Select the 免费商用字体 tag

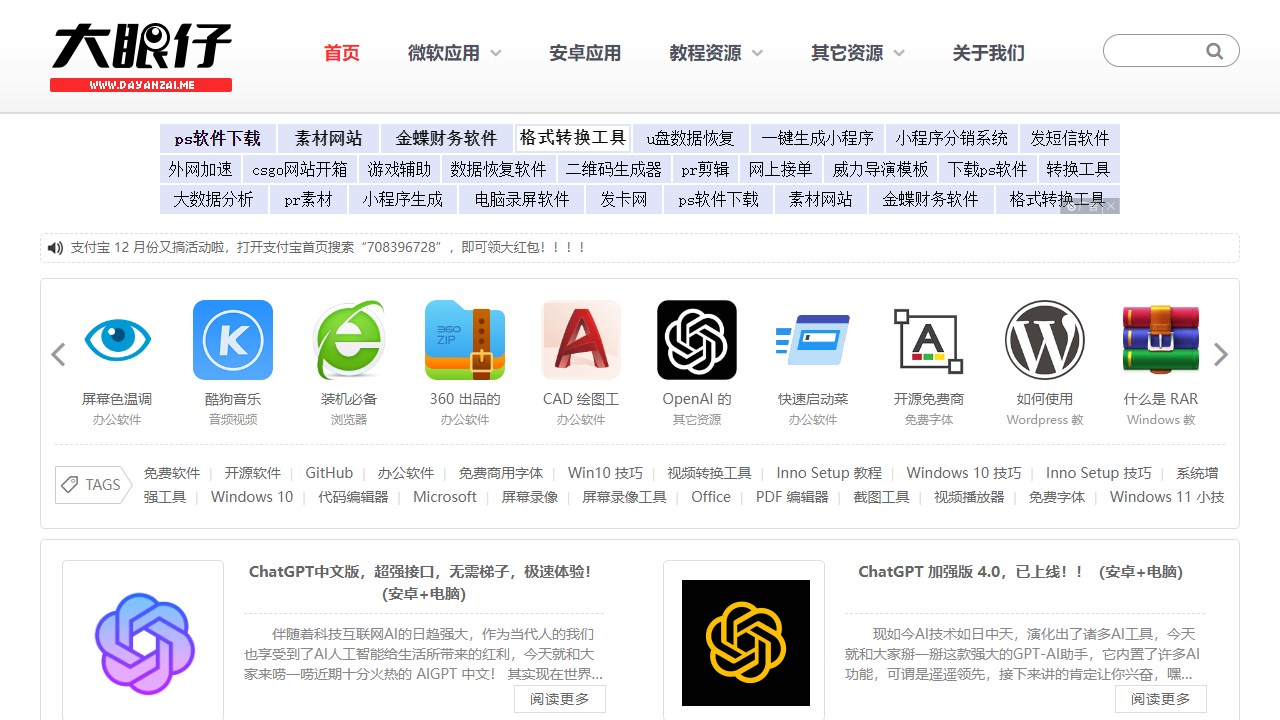point(501,473)
